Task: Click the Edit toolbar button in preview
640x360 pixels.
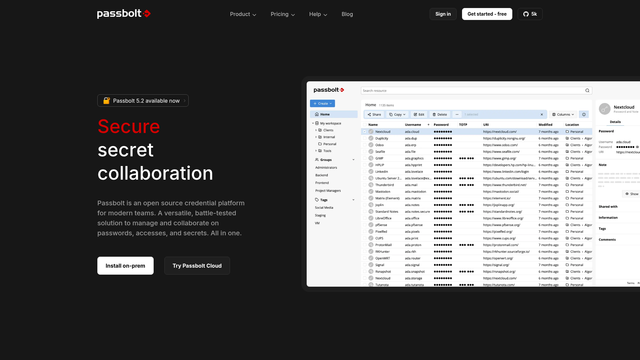Action: point(419,115)
